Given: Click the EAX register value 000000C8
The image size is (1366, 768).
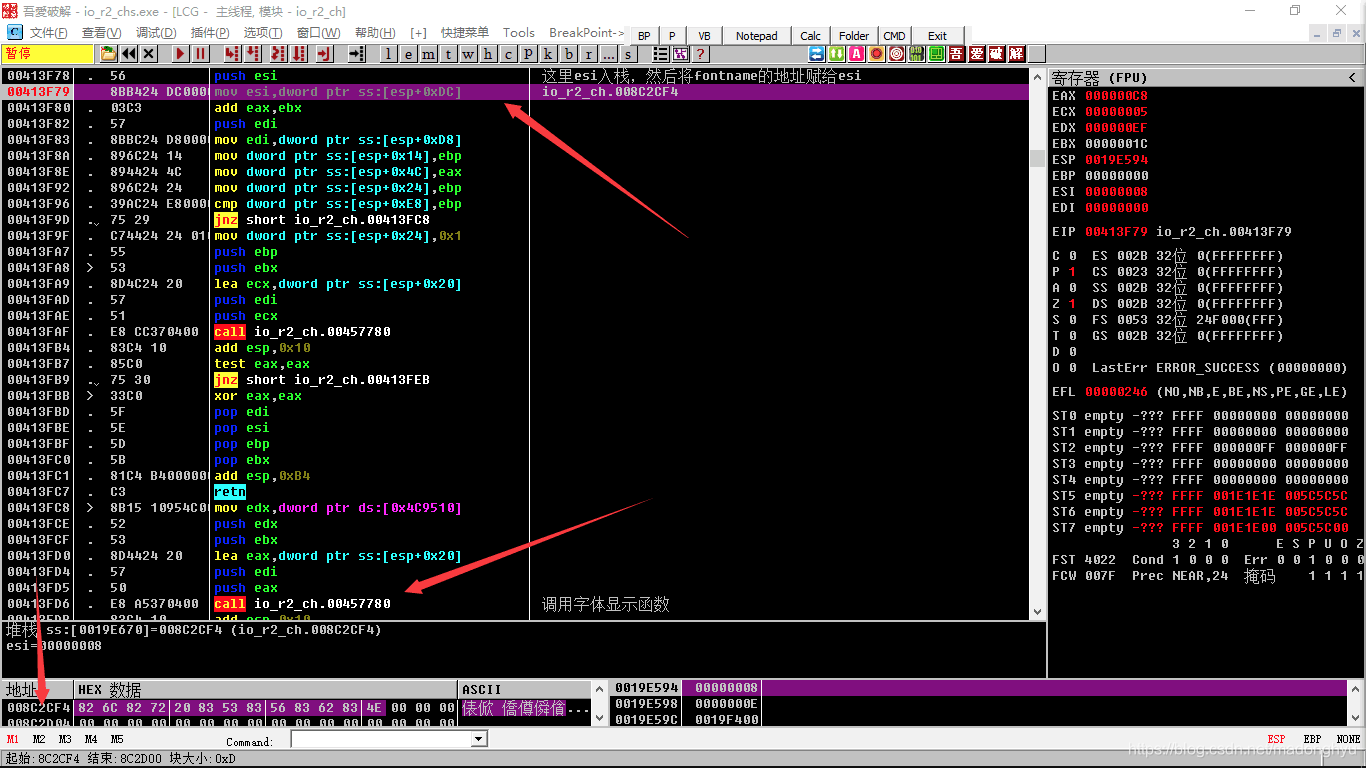Looking at the screenshot, I should pyautogui.click(x=1117, y=95).
